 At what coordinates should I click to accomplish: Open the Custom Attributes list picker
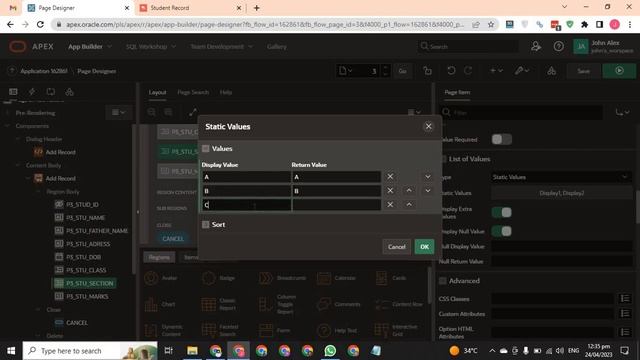[624, 313]
